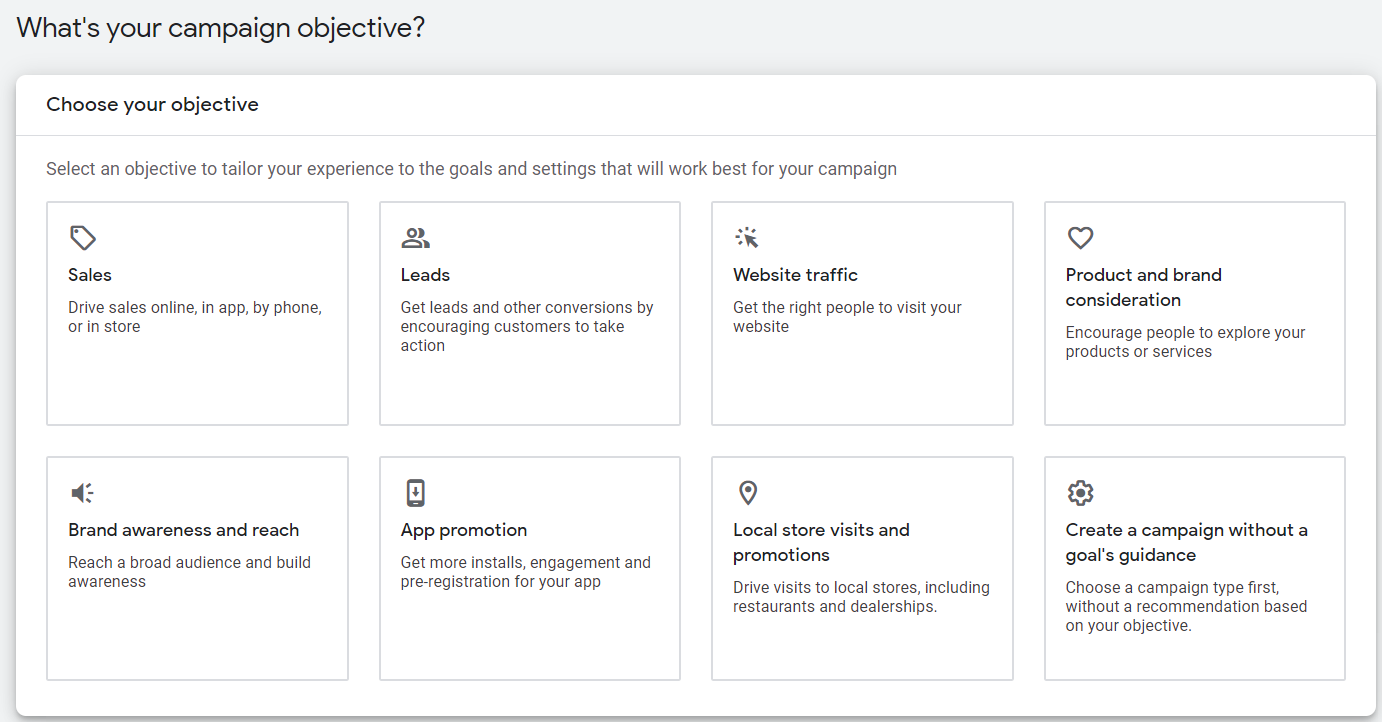Click the gear icon for no-goal campaign
Screen dimensions: 1382x722
point(1080,493)
